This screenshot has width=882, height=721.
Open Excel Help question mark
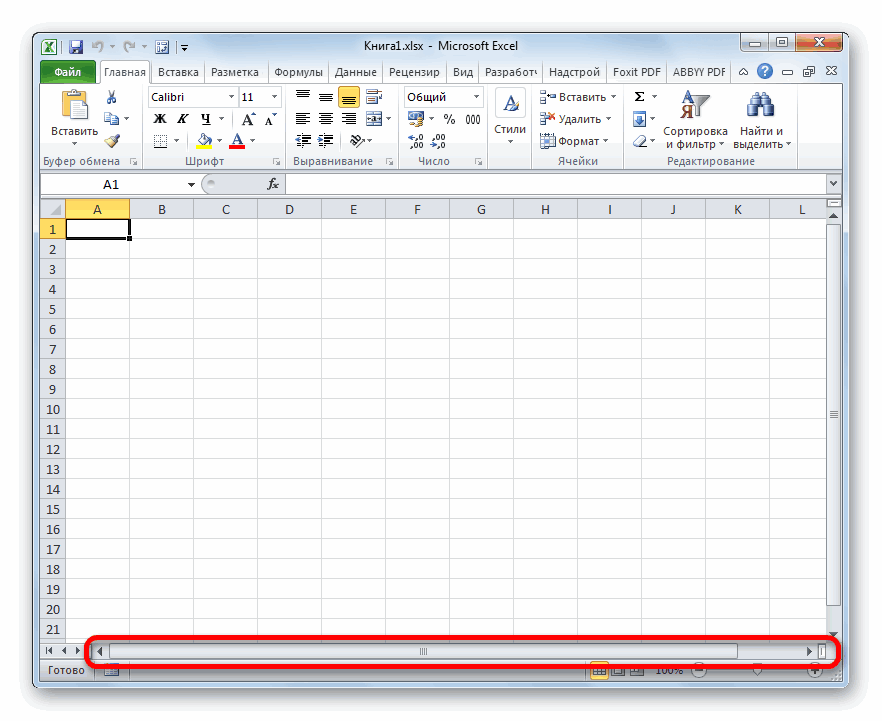[x=764, y=71]
